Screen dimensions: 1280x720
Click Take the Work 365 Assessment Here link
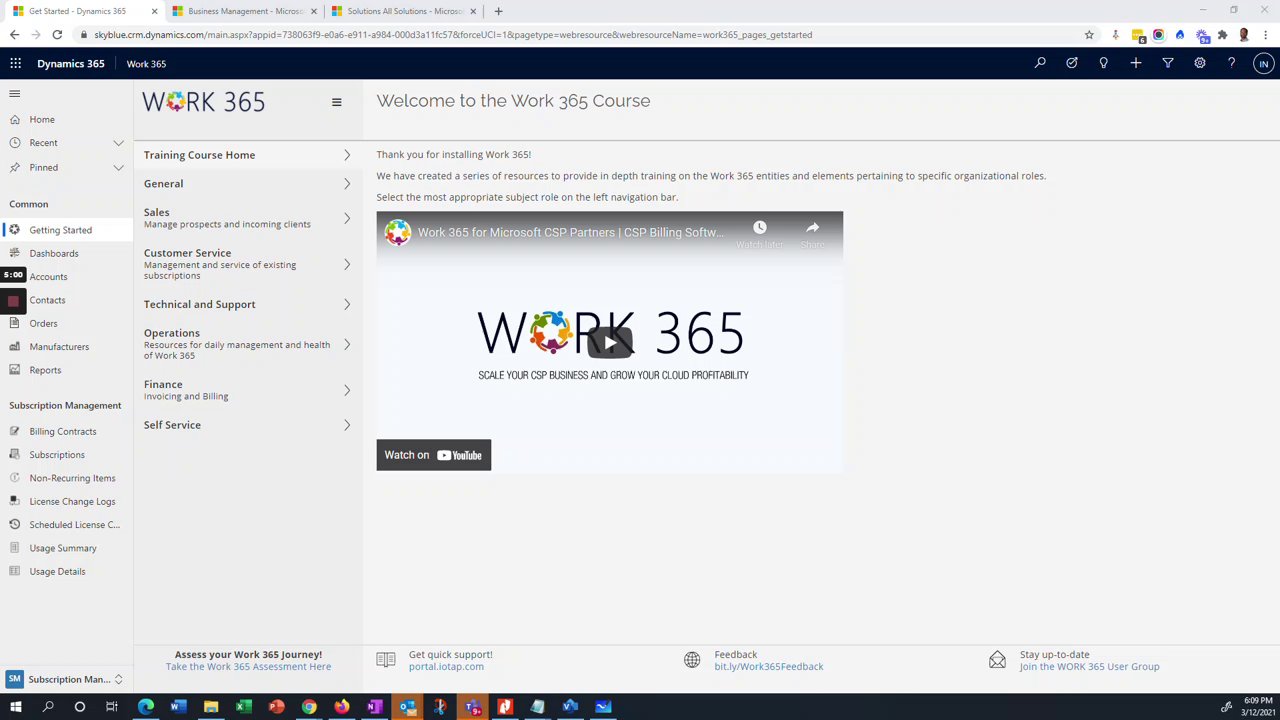(248, 667)
